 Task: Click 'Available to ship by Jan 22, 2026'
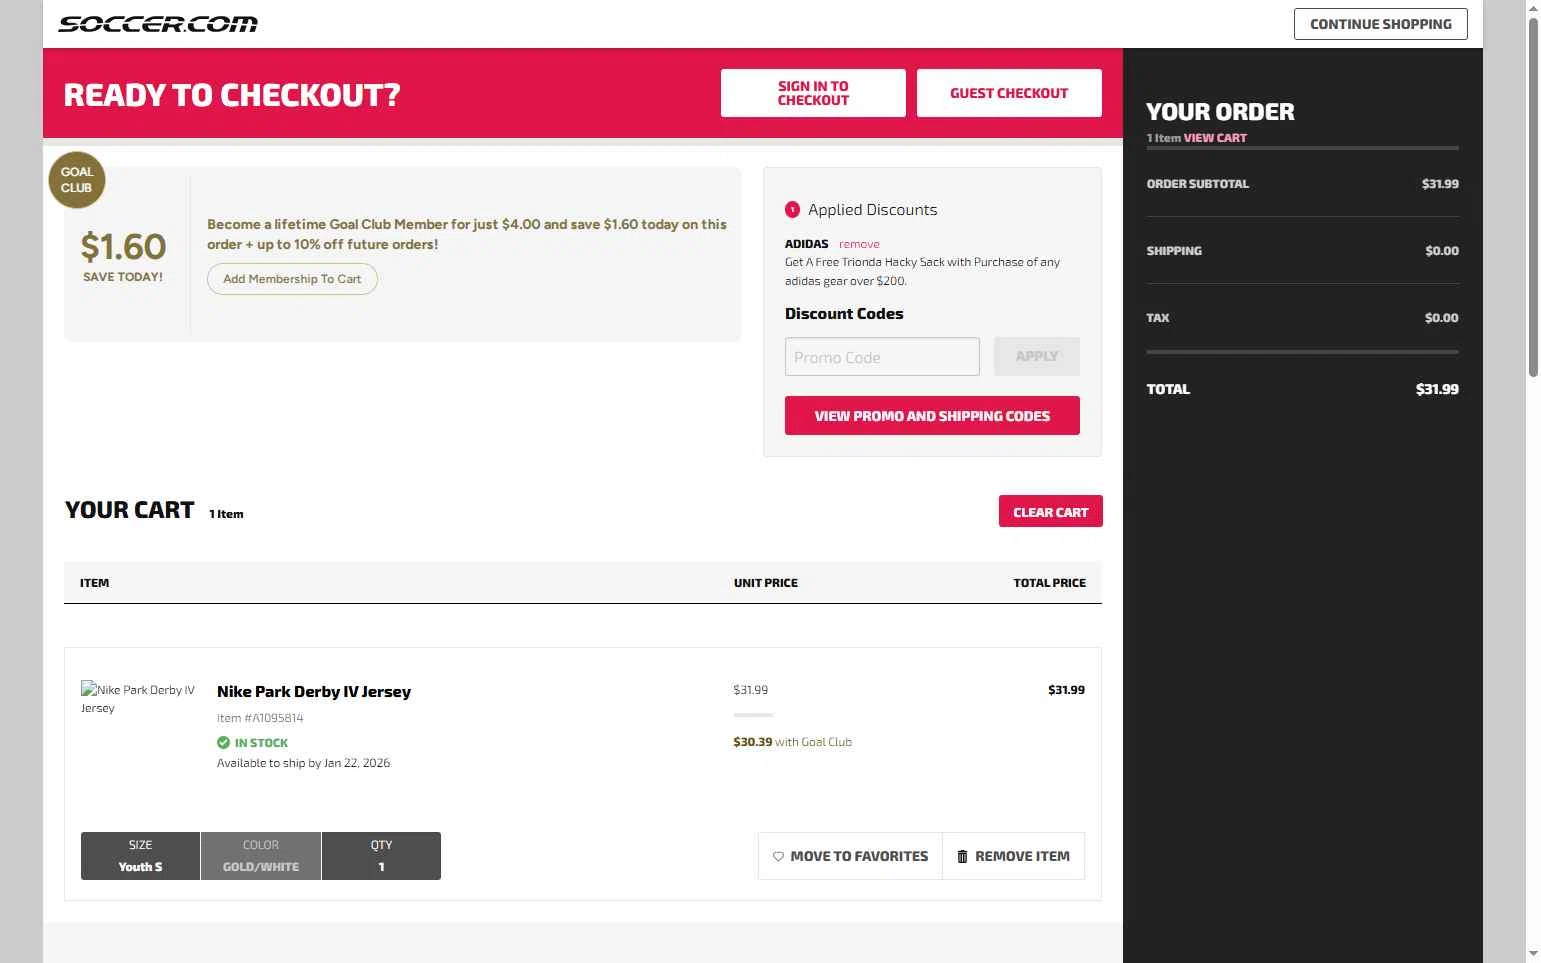click(303, 763)
